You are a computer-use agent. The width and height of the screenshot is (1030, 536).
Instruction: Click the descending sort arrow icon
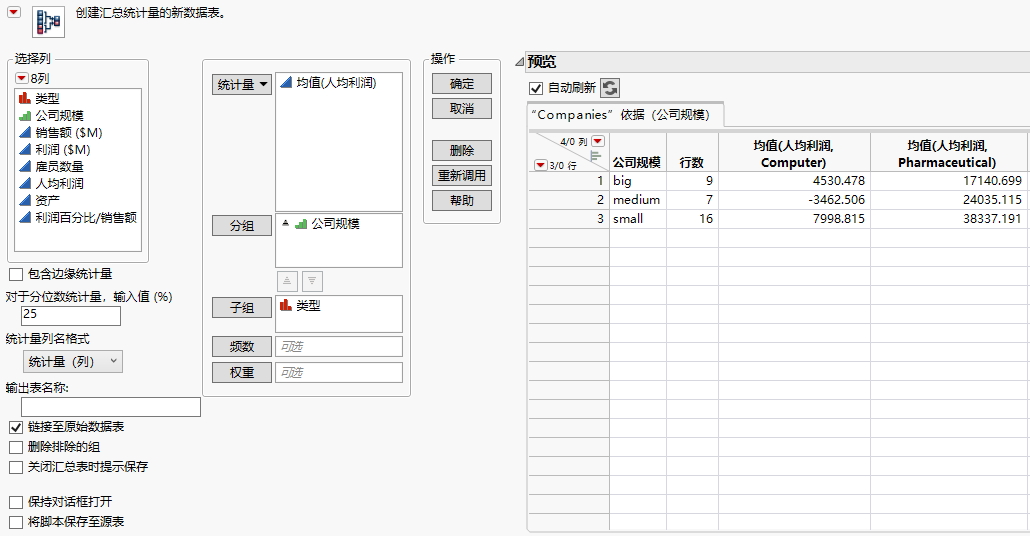[312, 281]
